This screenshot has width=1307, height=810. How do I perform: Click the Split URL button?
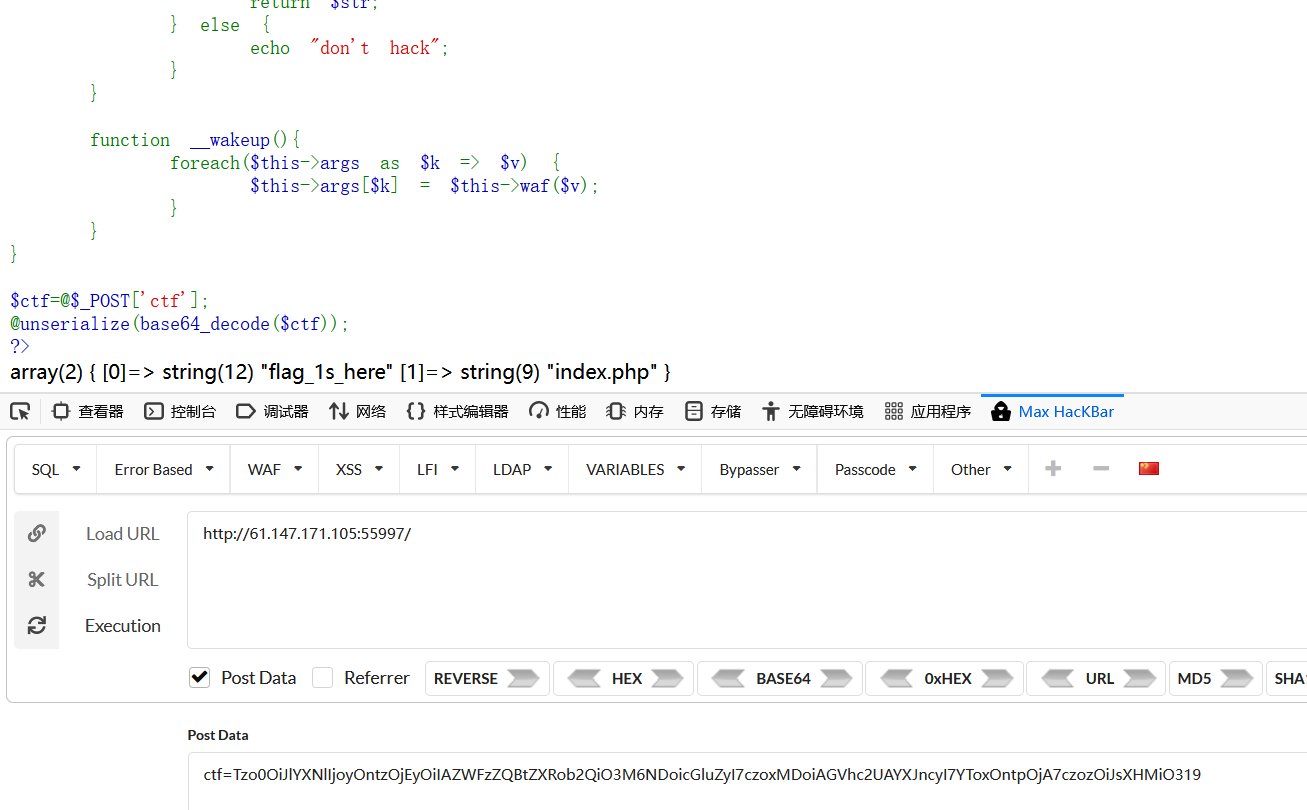coord(122,580)
